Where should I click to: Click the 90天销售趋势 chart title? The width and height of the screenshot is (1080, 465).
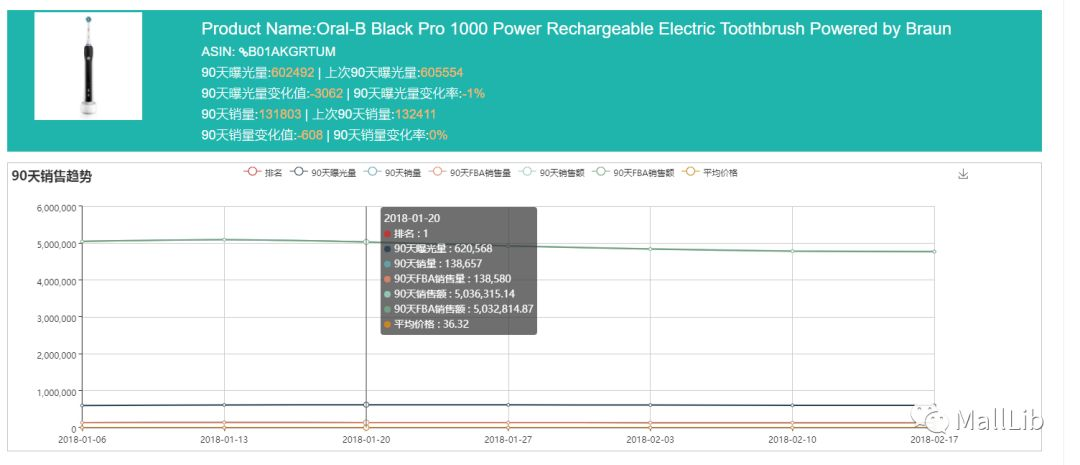(x=52, y=176)
